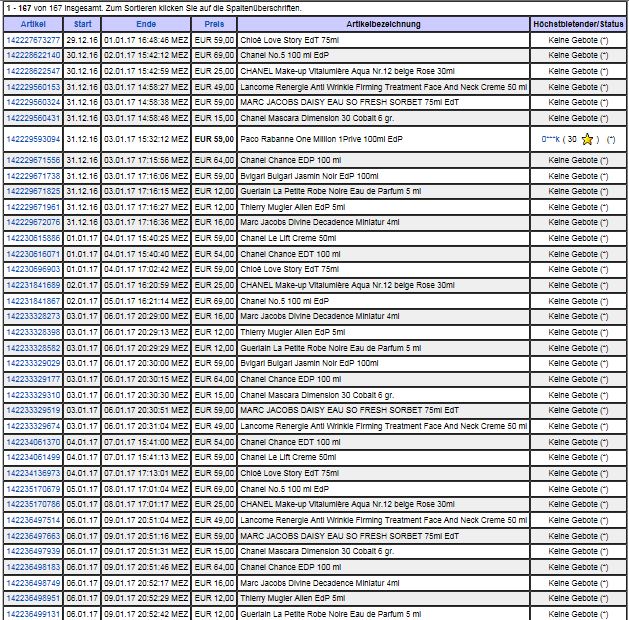The height and width of the screenshot is (620, 629).
Task: Sort table by Start column header
Action: point(83,24)
